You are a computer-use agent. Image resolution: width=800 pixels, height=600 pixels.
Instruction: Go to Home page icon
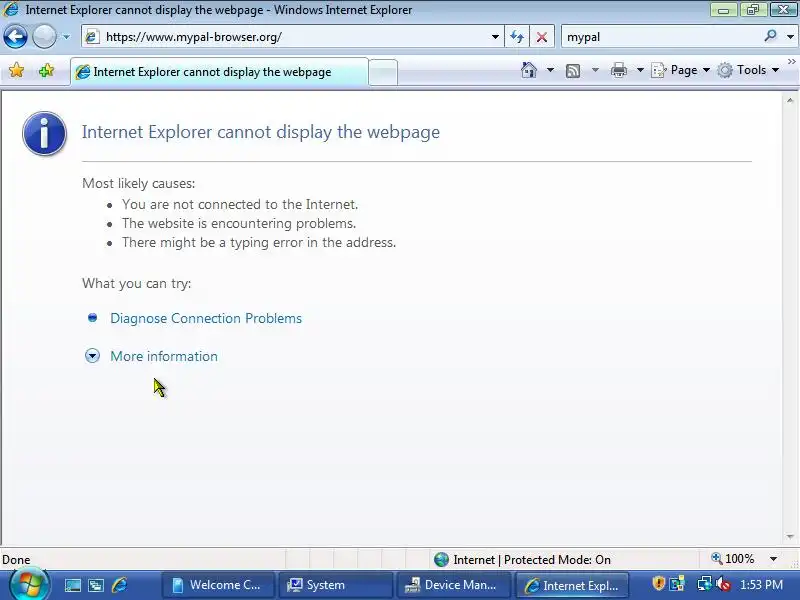tap(529, 70)
